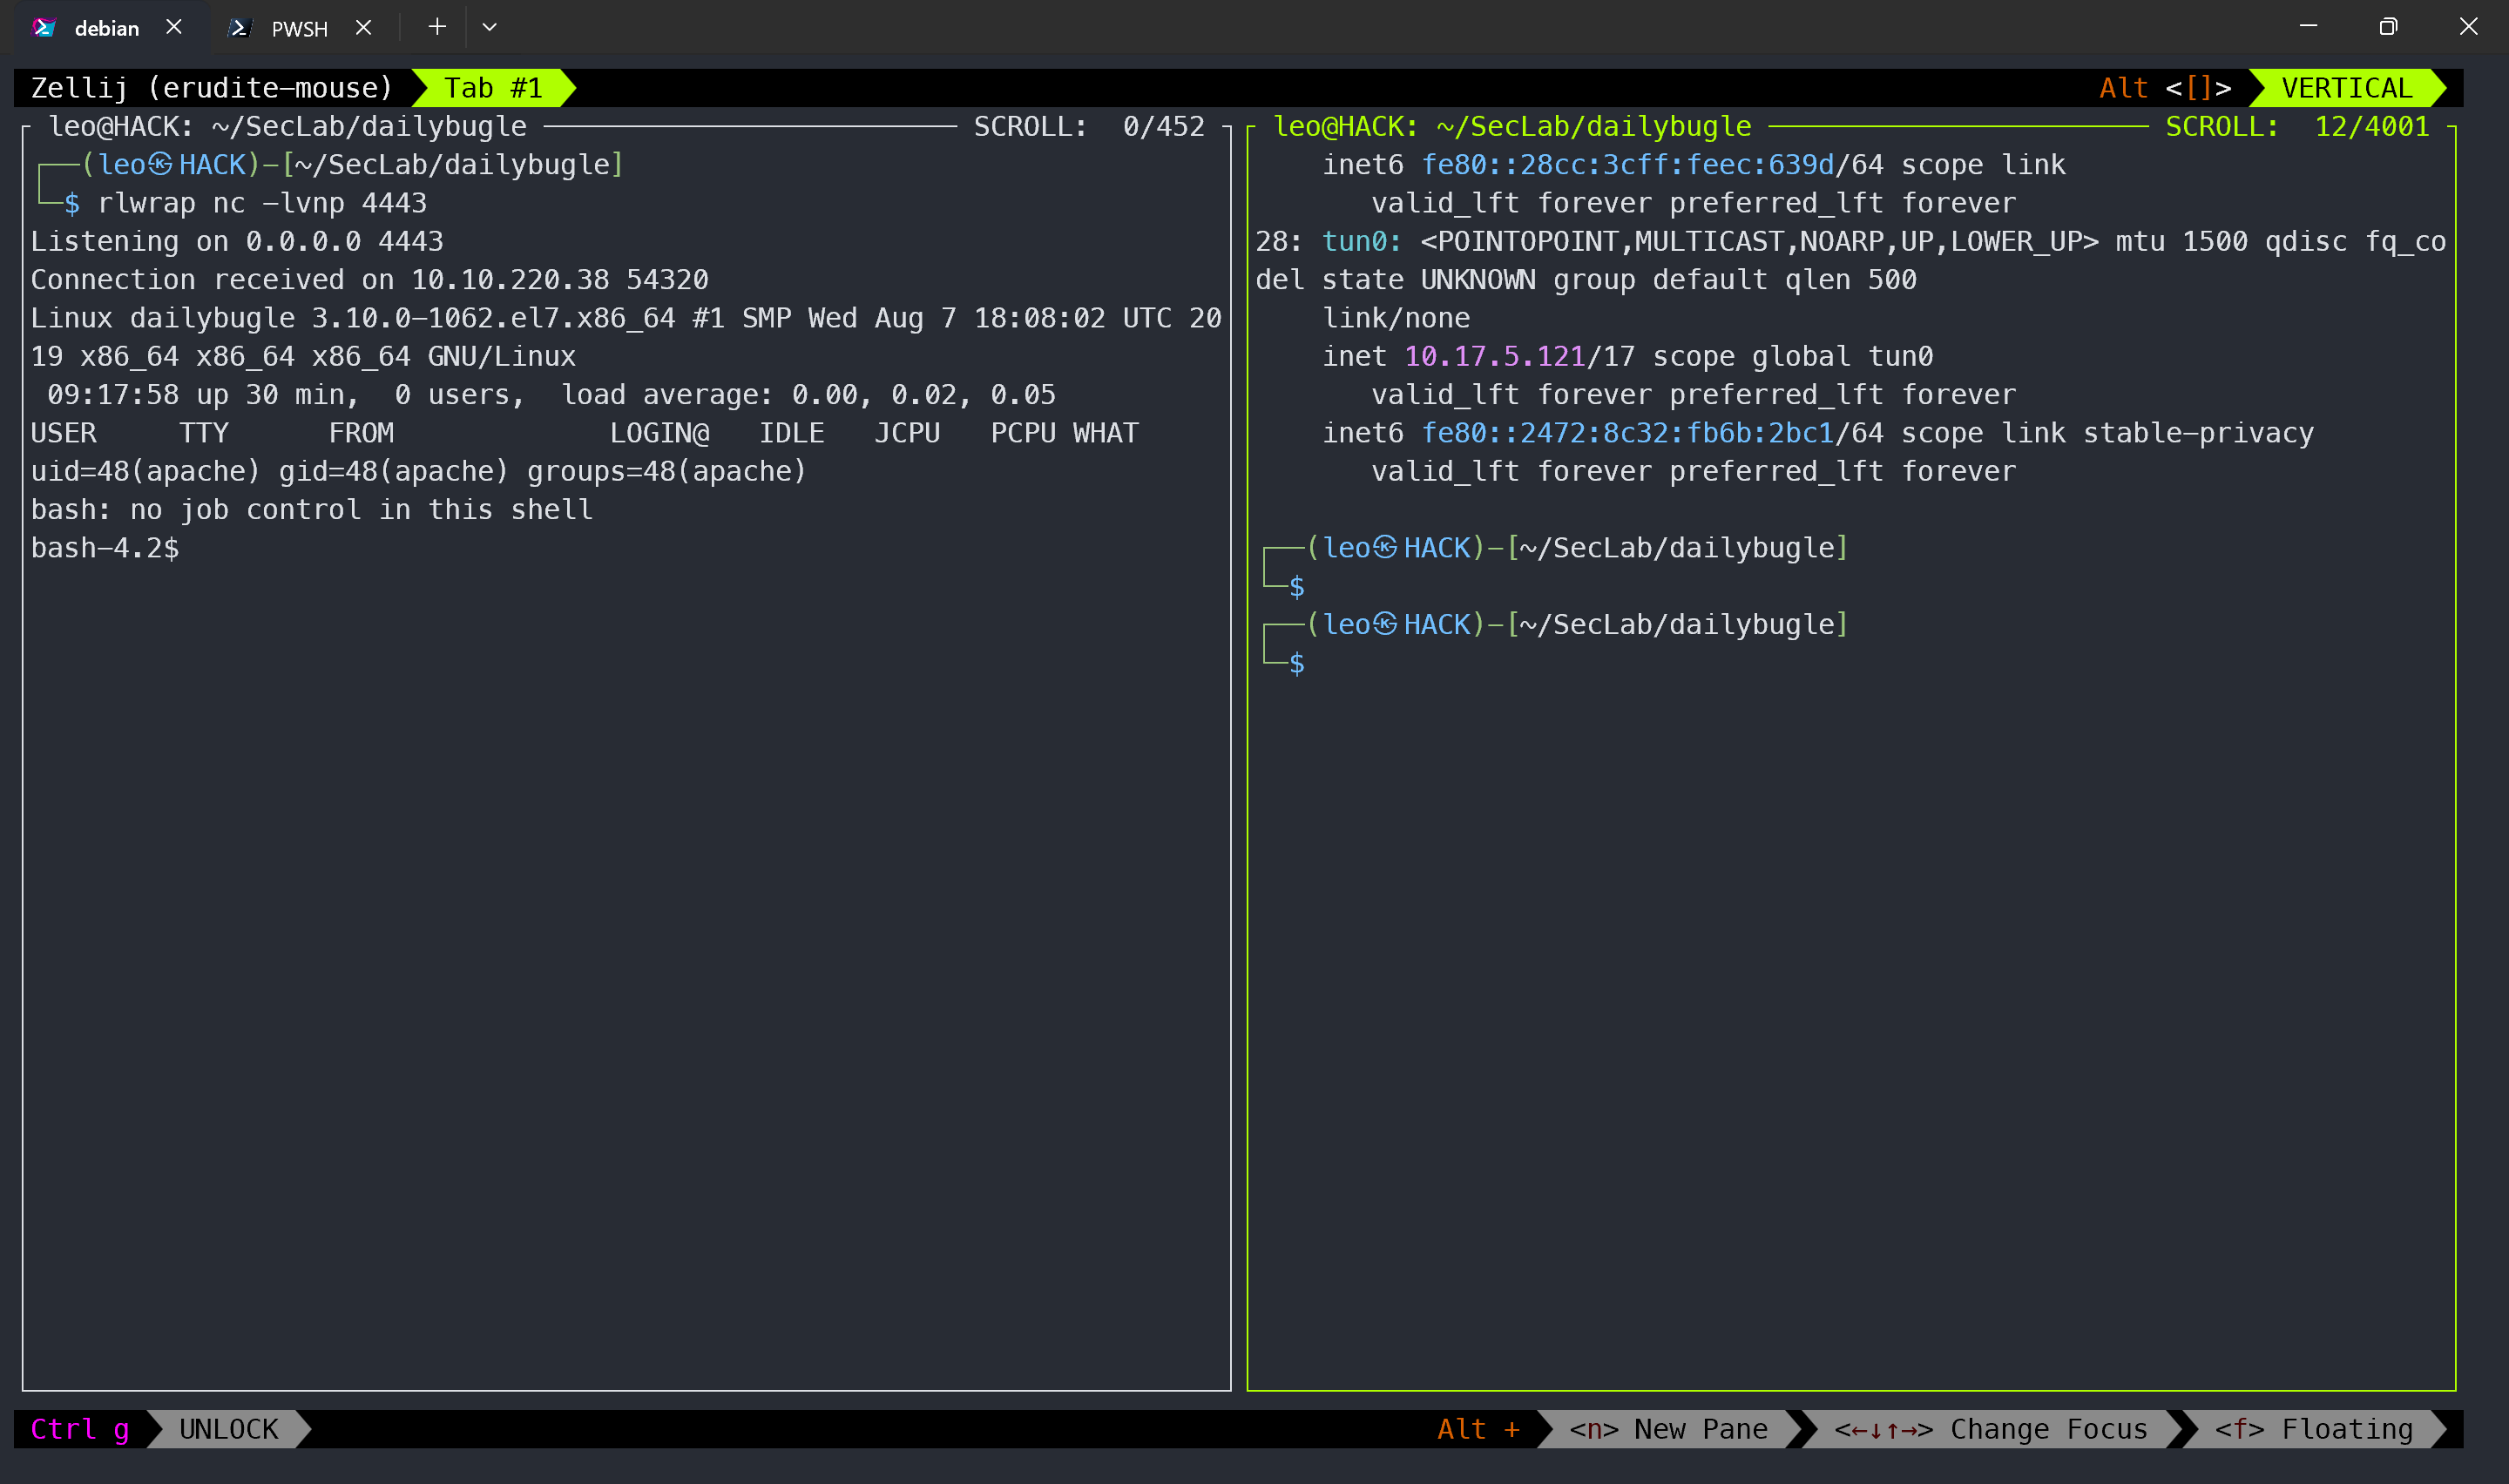2509x1484 pixels.
Task: Click the <n> New Pane hint
Action: [1668, 1429]
